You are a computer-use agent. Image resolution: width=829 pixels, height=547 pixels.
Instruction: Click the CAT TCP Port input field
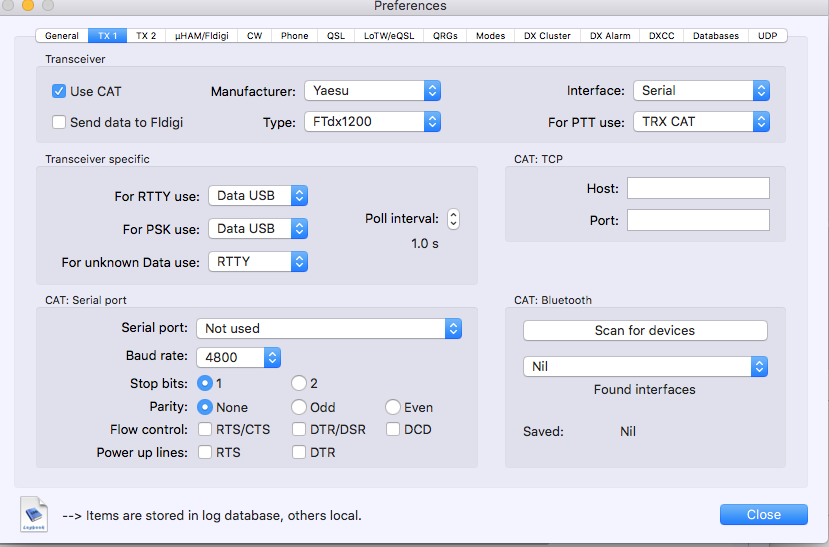point(698,220)
